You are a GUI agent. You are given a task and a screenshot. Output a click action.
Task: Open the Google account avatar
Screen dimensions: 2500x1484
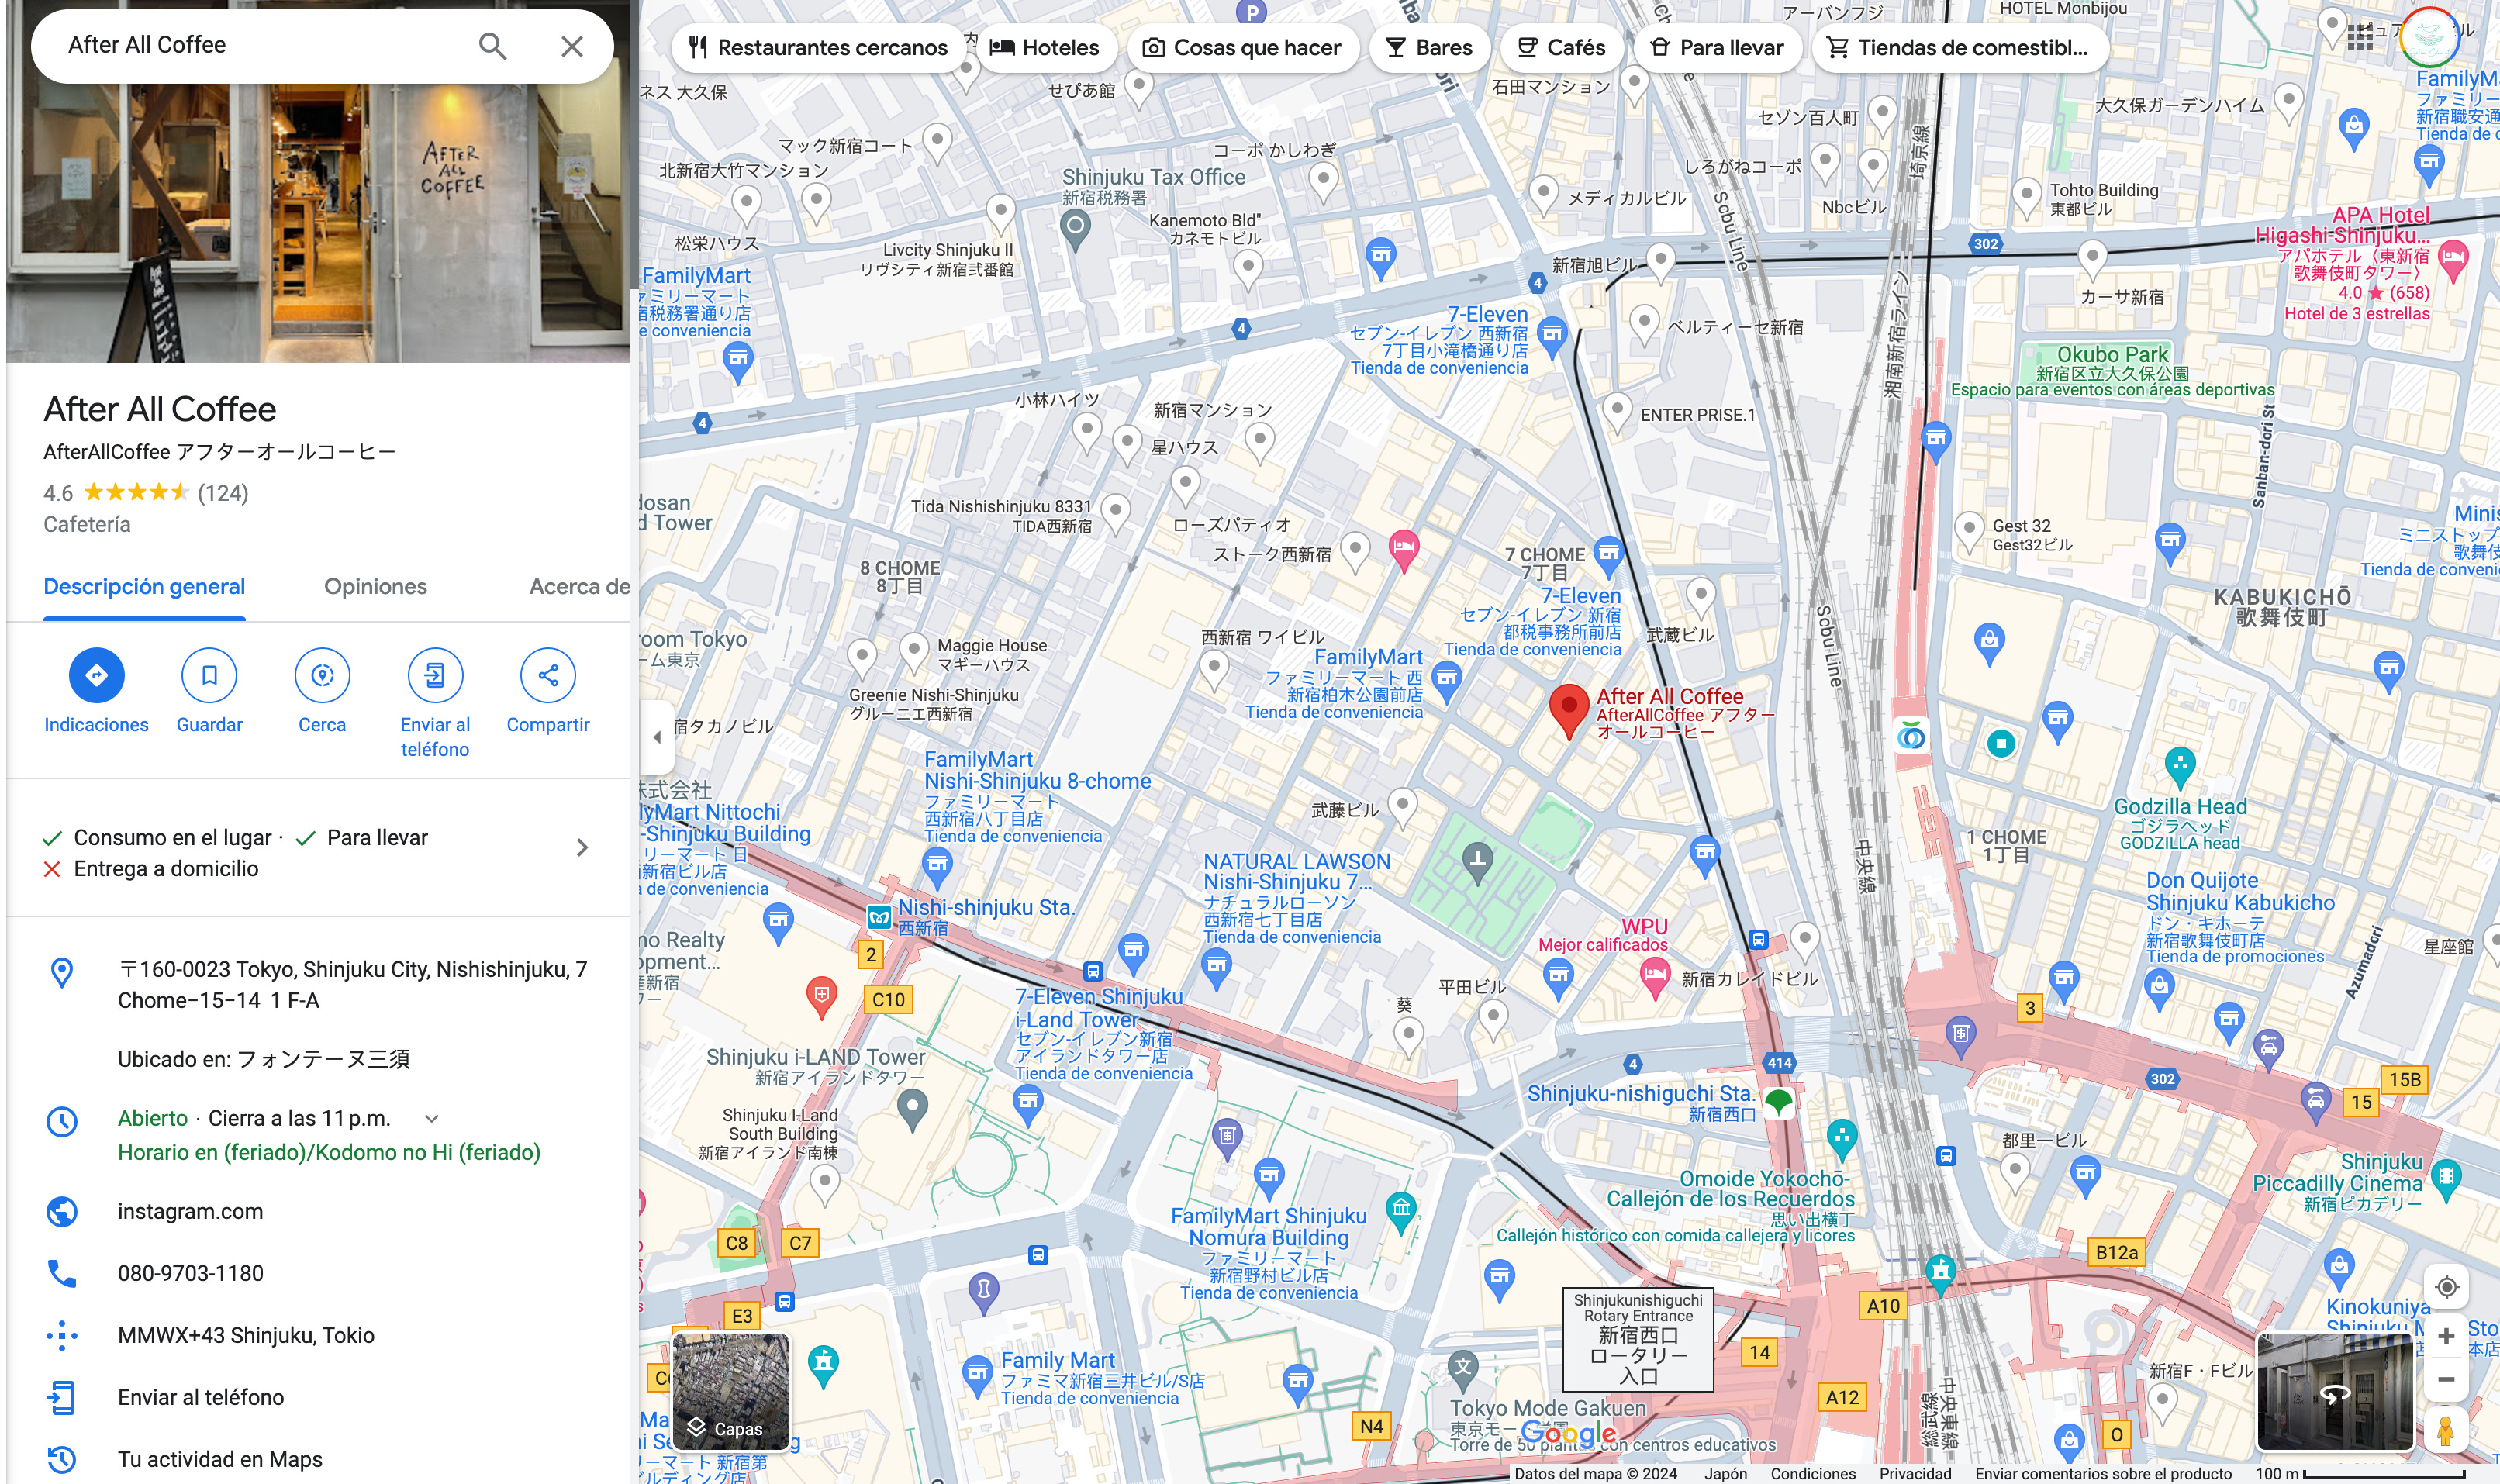coord(2430,38)
